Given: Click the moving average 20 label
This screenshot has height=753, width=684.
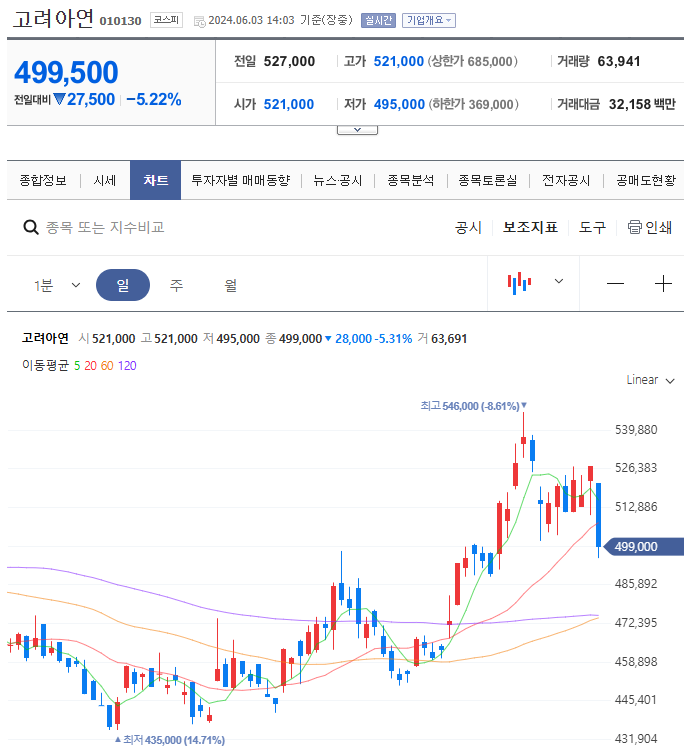Looking at the screenshot, I should point(90,366).
